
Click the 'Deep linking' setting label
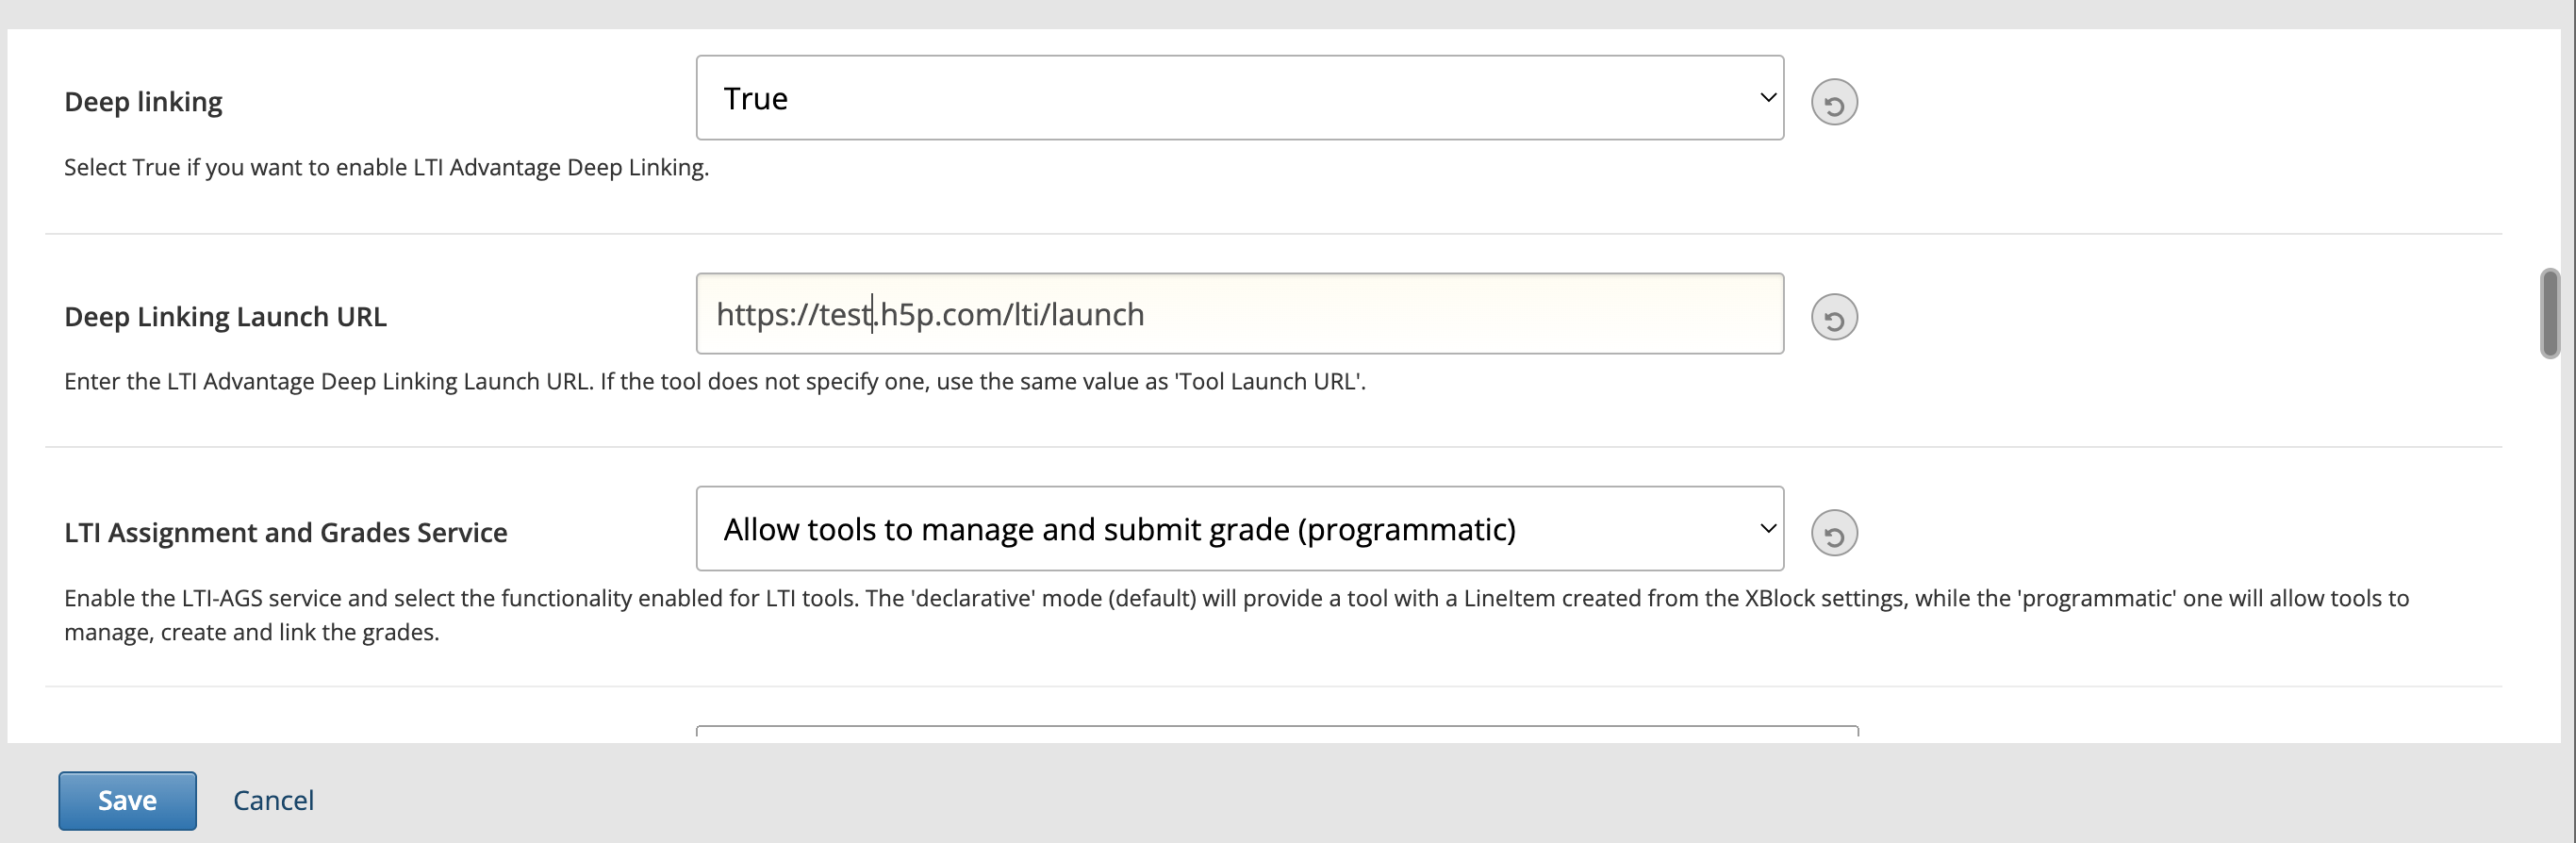pyautogui.click(x=143, y=102)
